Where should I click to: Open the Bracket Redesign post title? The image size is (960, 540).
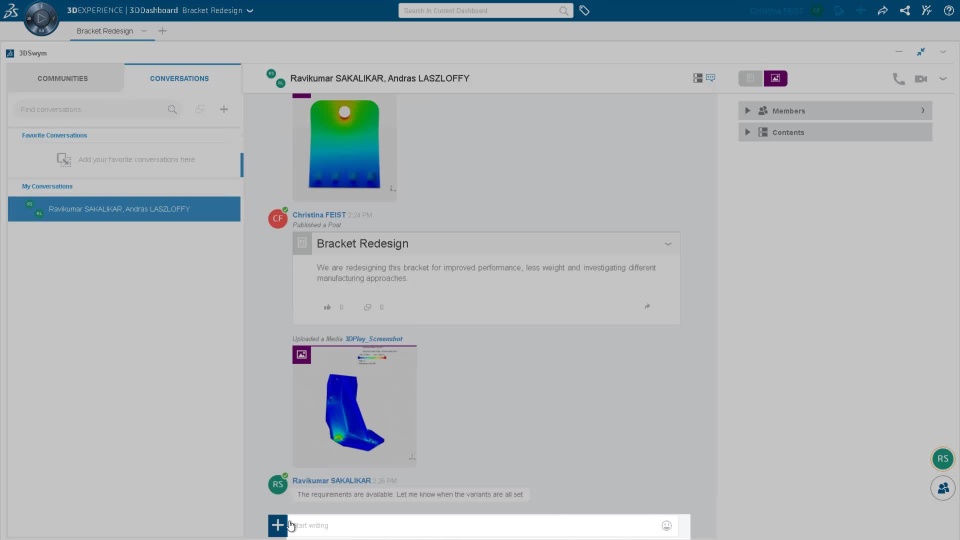click(362, 244)
